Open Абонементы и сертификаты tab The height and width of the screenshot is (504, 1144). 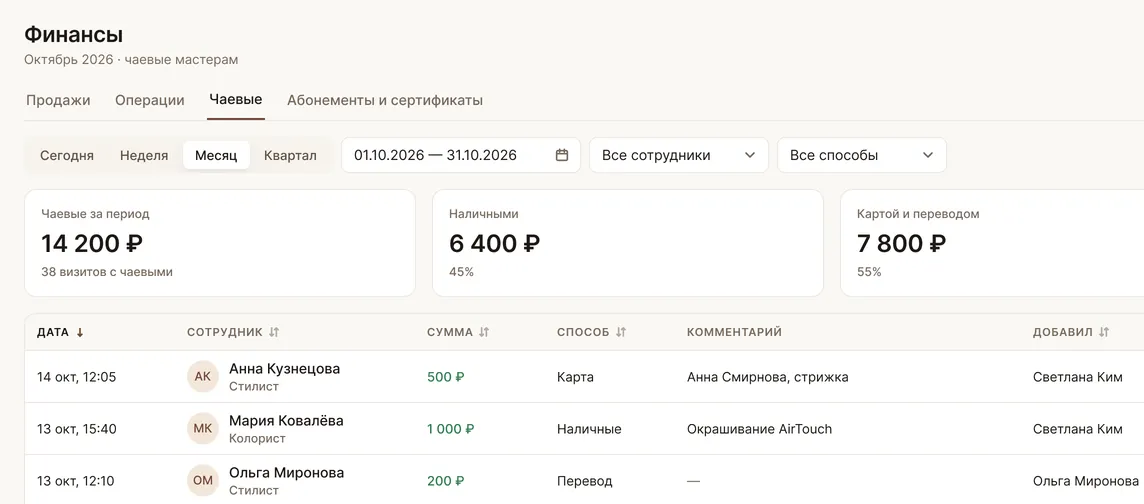point(384,100)
